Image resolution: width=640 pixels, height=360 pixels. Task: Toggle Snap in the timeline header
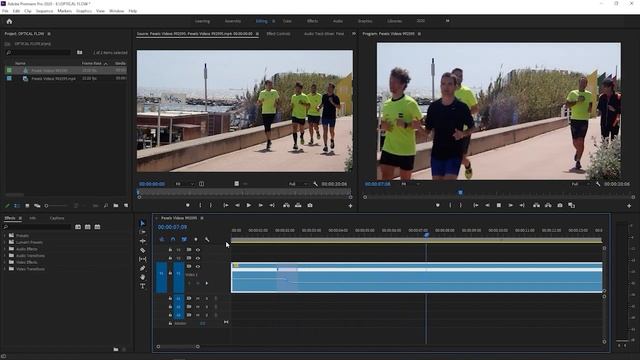click(173, 240)
